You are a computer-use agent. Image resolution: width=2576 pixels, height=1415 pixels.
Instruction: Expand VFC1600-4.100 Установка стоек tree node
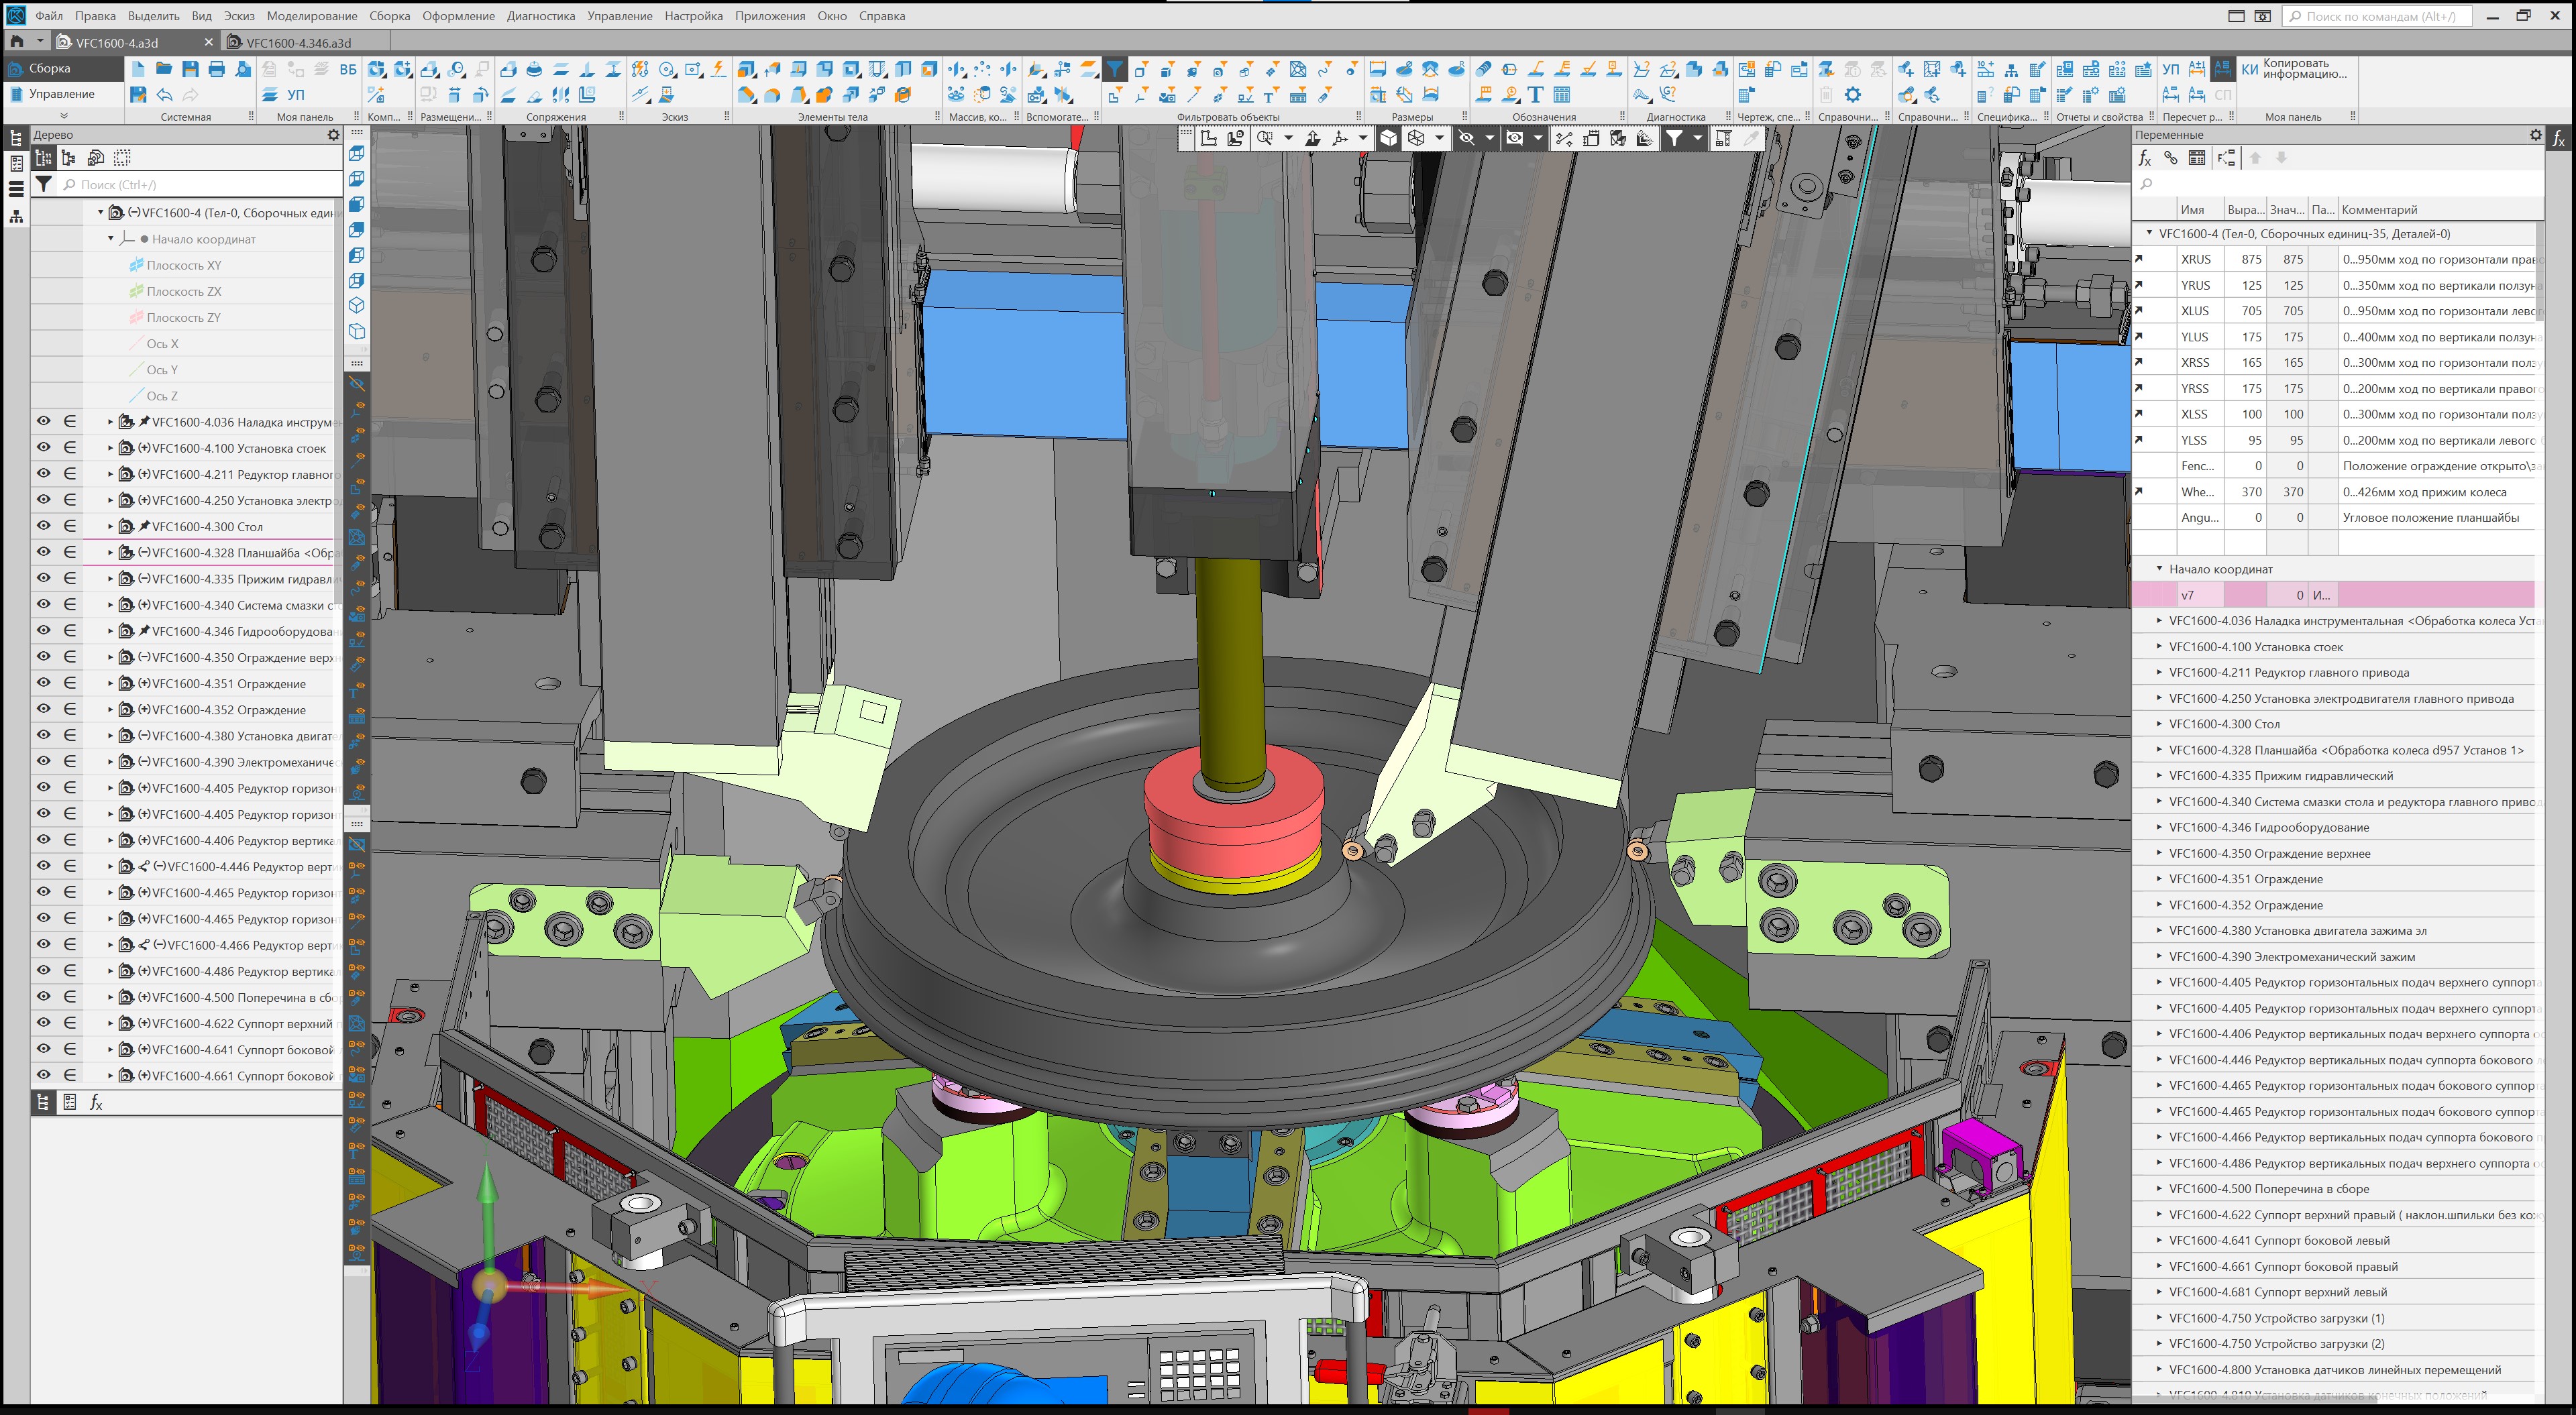(110, 448)
